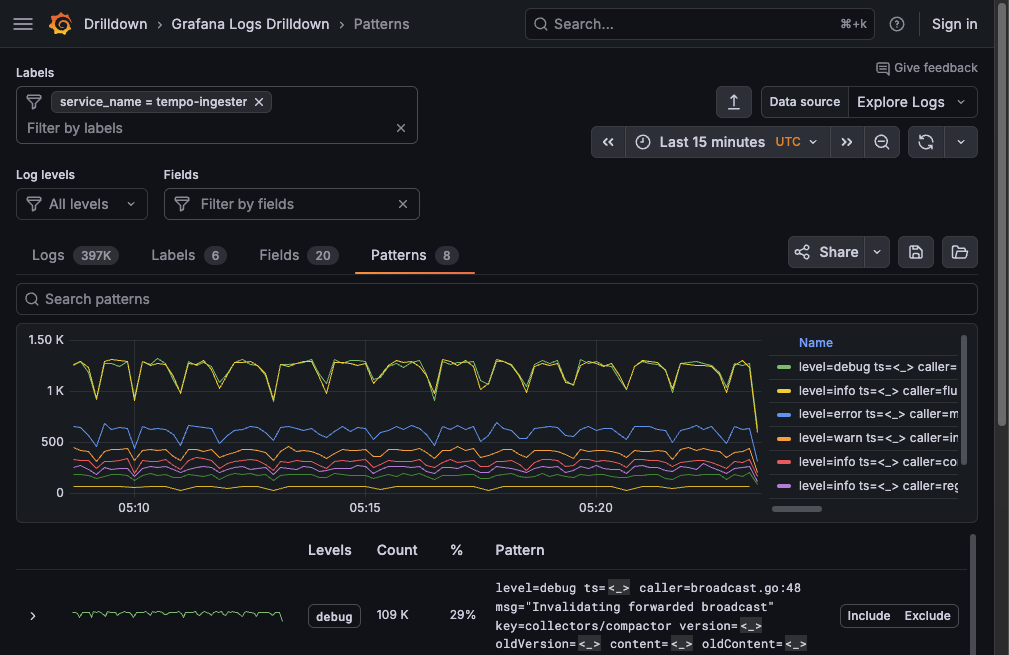Viewport: 1009px width, 655px height.
Task: Click the upload arrow icon near Data source
Action: tap(733, 101)
